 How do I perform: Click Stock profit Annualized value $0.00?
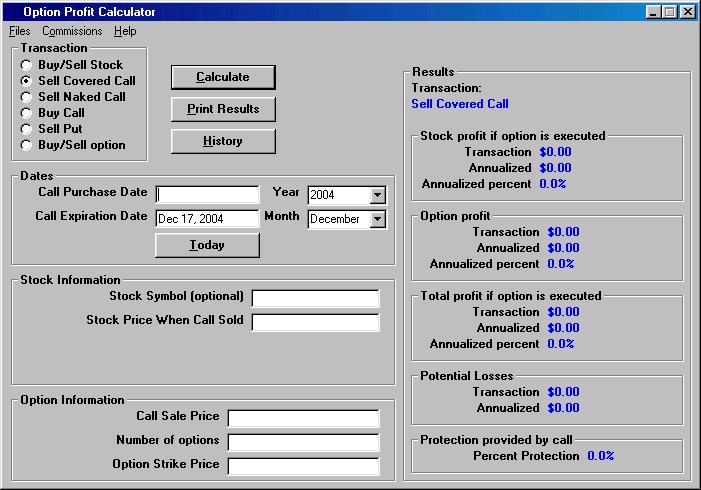[x=555, y=168]
